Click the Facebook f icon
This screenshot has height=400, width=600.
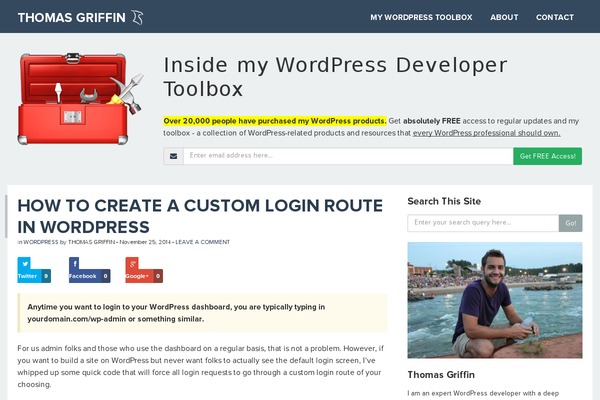click(x=74, y=263)
